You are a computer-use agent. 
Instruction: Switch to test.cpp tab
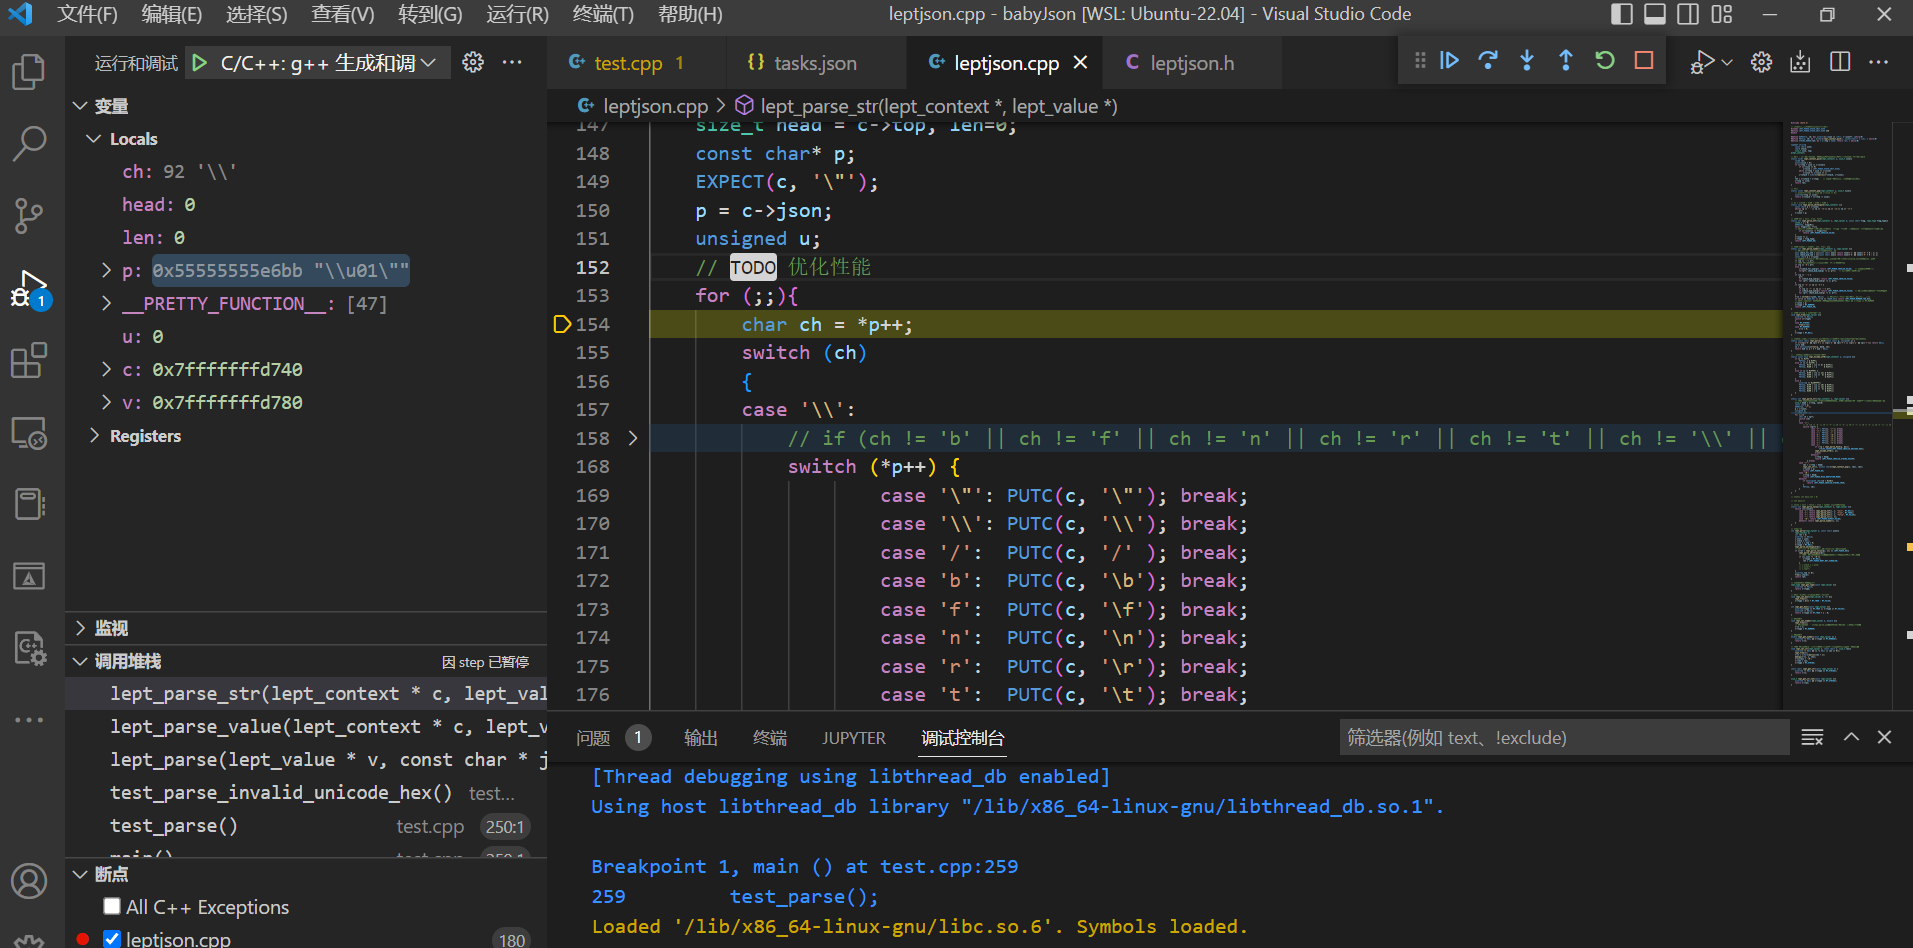(x=628, y=63)
